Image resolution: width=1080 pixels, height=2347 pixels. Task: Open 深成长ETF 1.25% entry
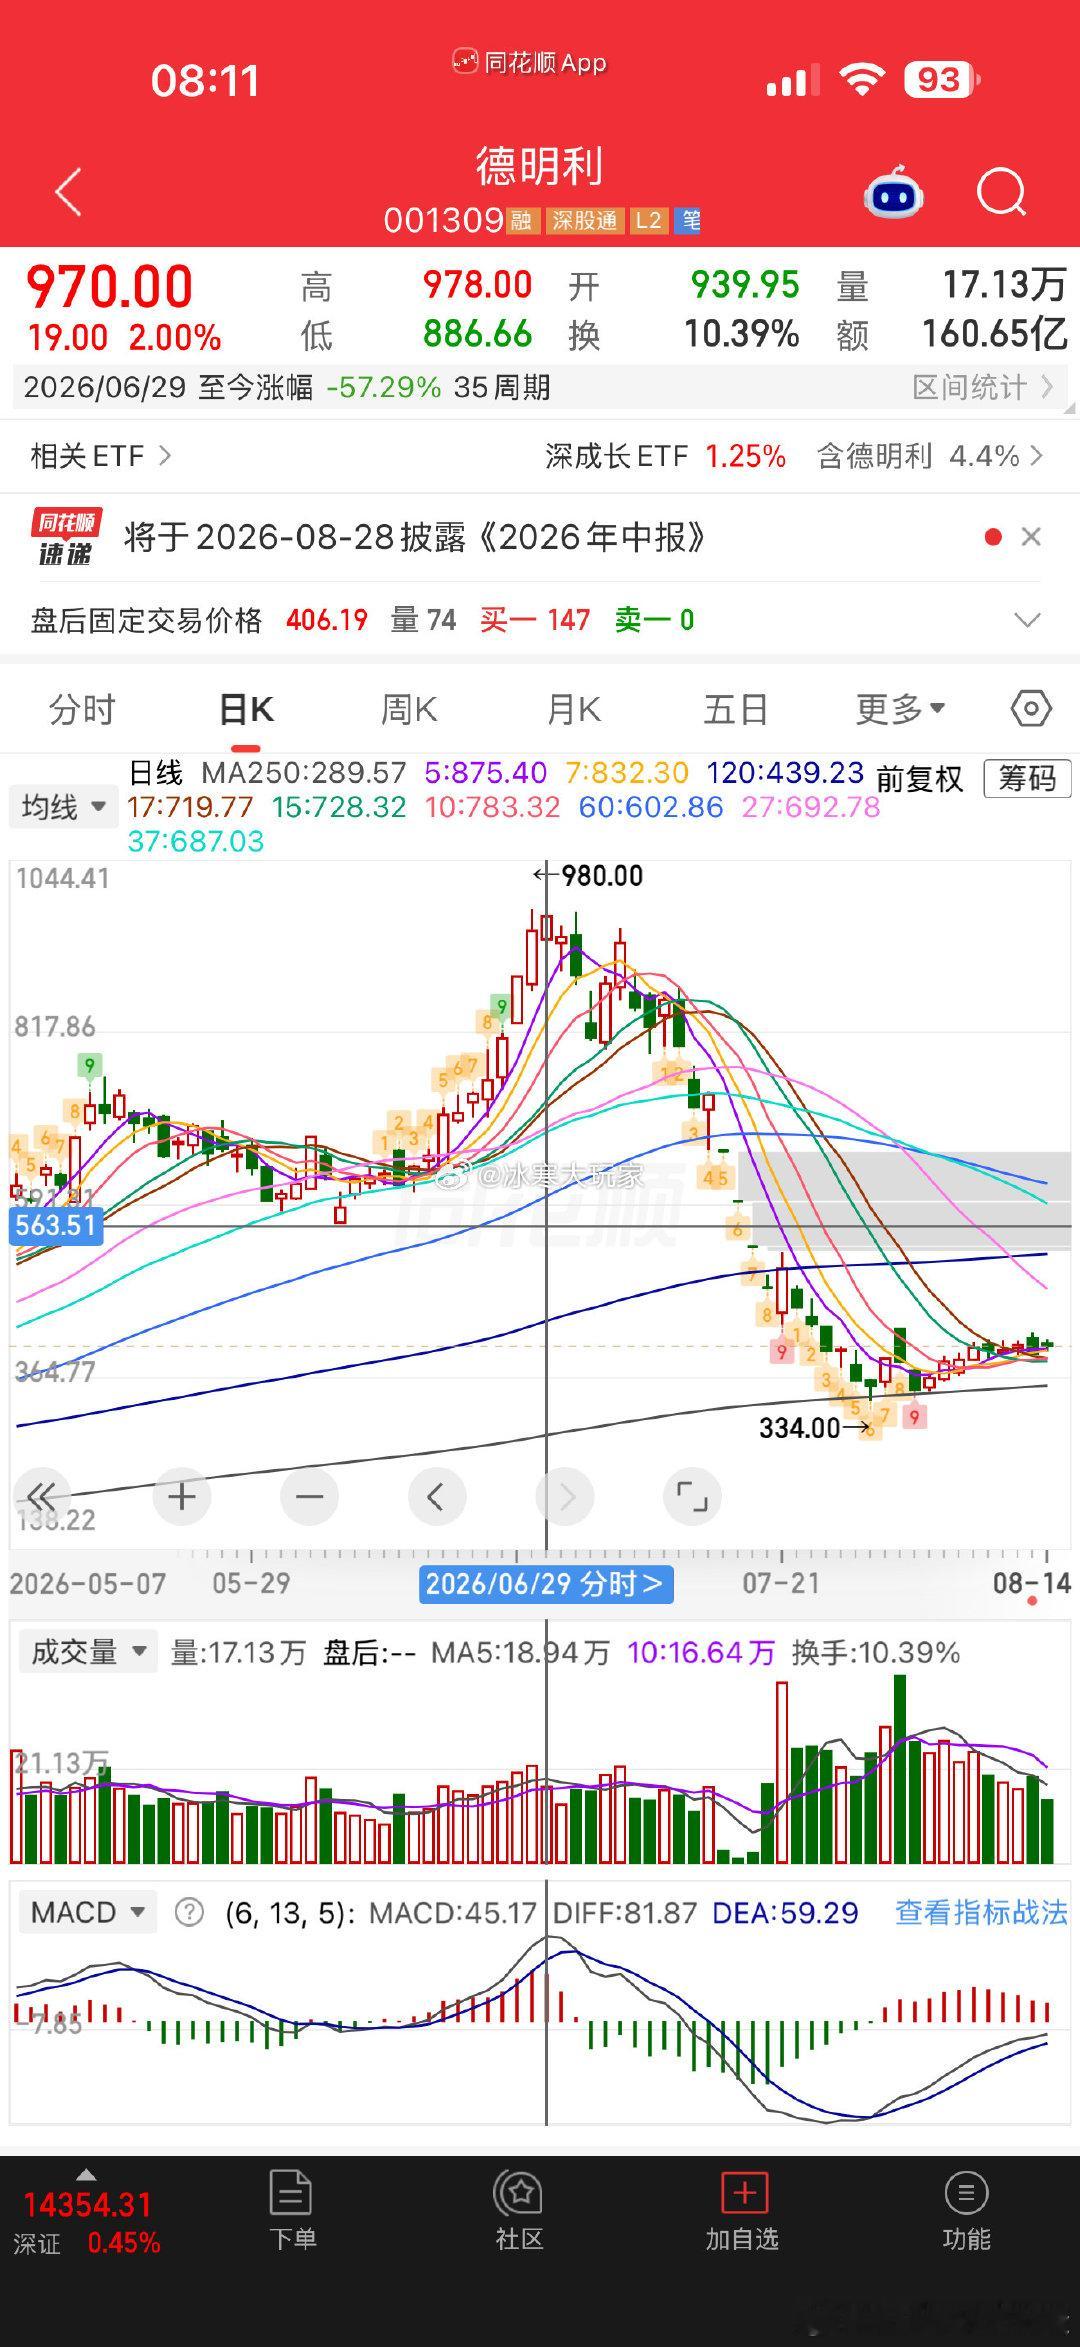[665, 456]
